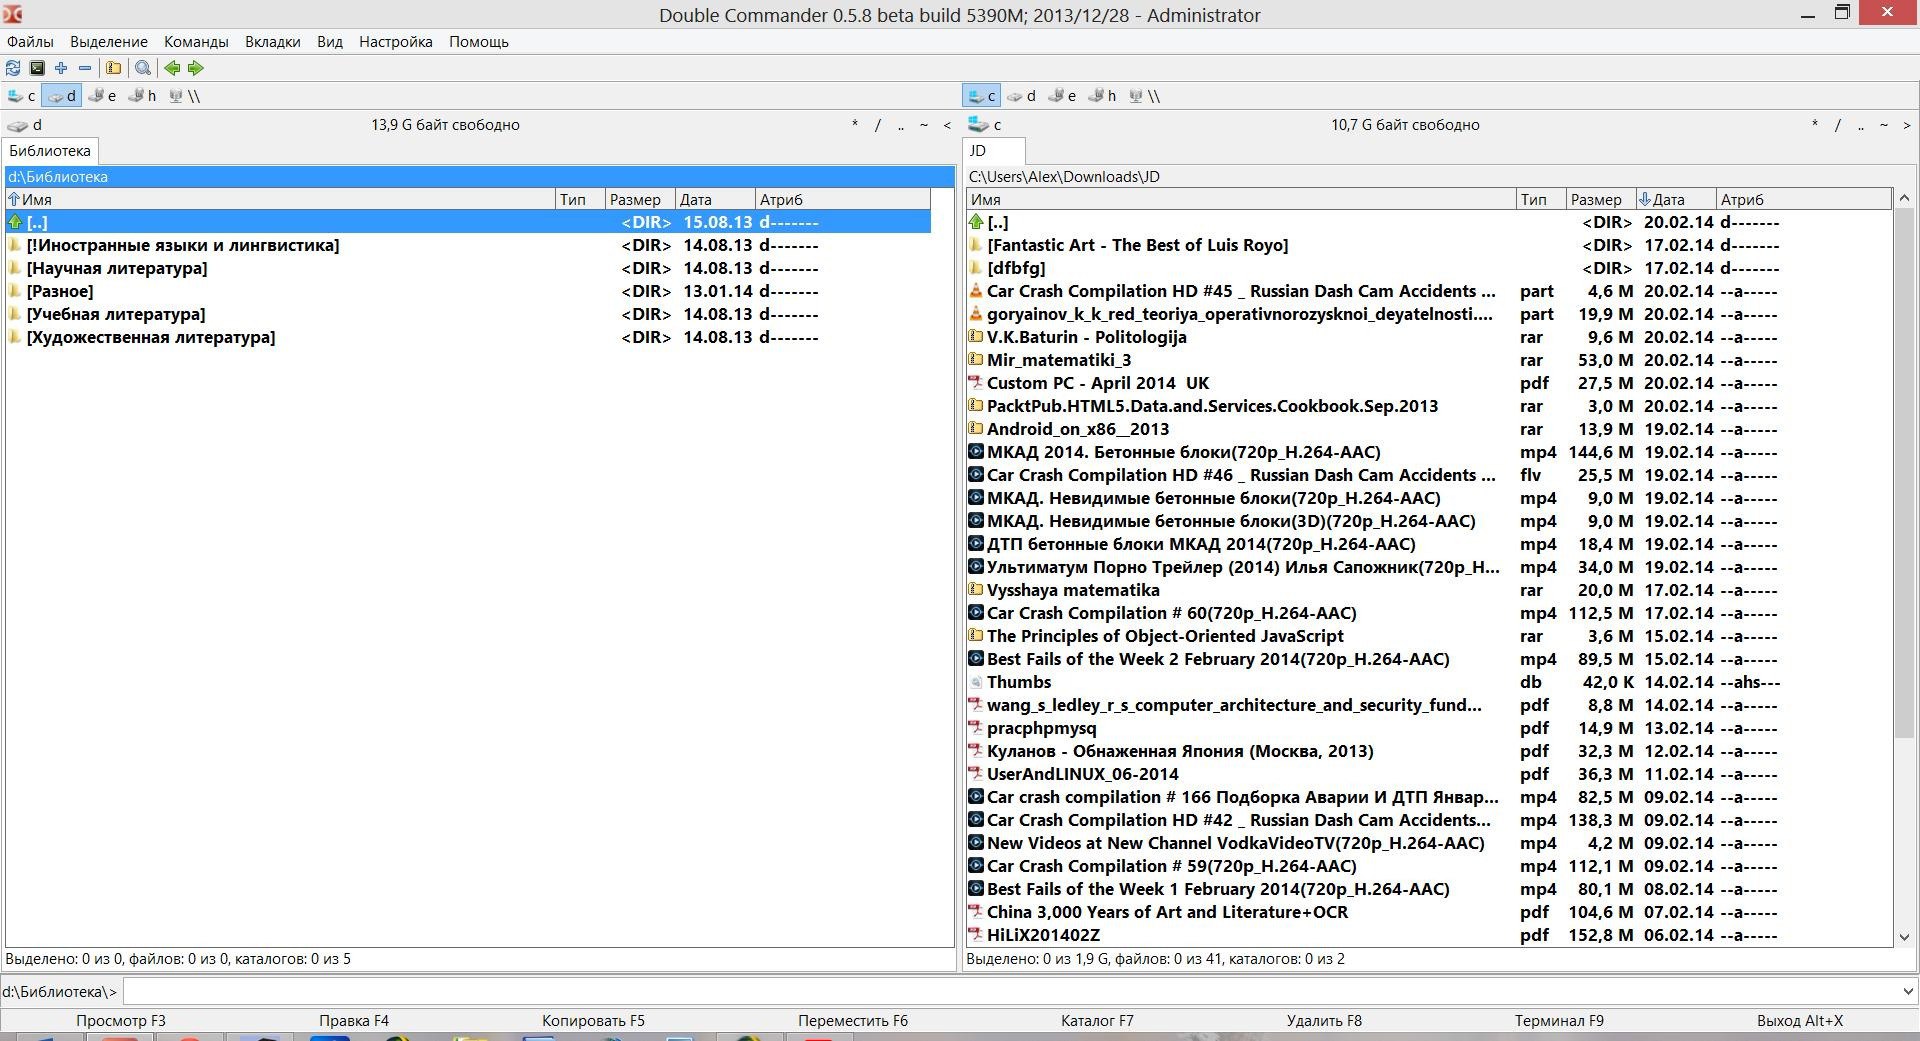Open the Настройка menu

click(x=396, y=42)
